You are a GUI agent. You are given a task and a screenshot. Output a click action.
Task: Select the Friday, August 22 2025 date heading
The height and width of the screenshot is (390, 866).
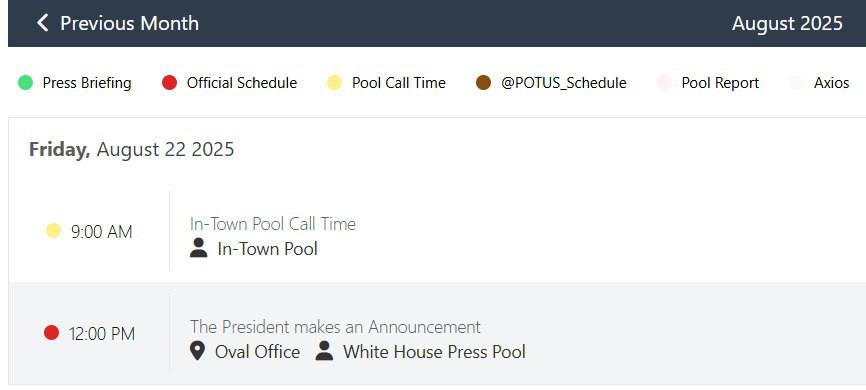pos(131,149)
